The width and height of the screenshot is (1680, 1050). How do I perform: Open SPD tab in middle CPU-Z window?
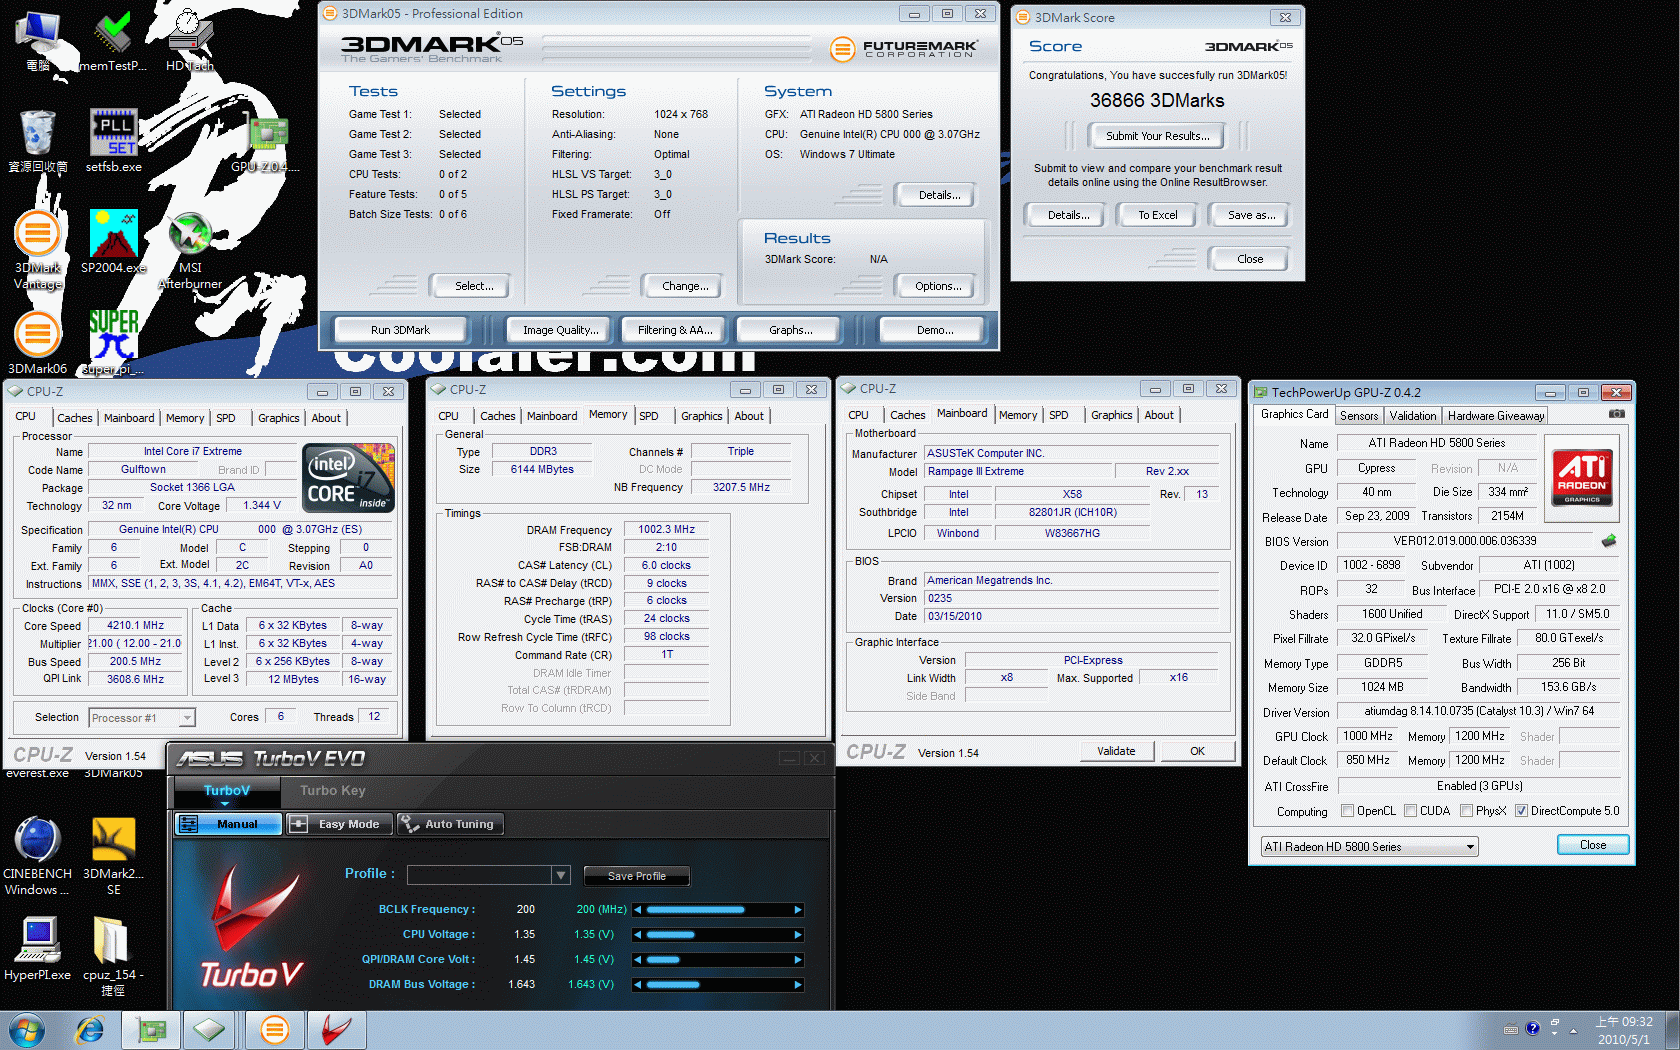coord(649,416)
